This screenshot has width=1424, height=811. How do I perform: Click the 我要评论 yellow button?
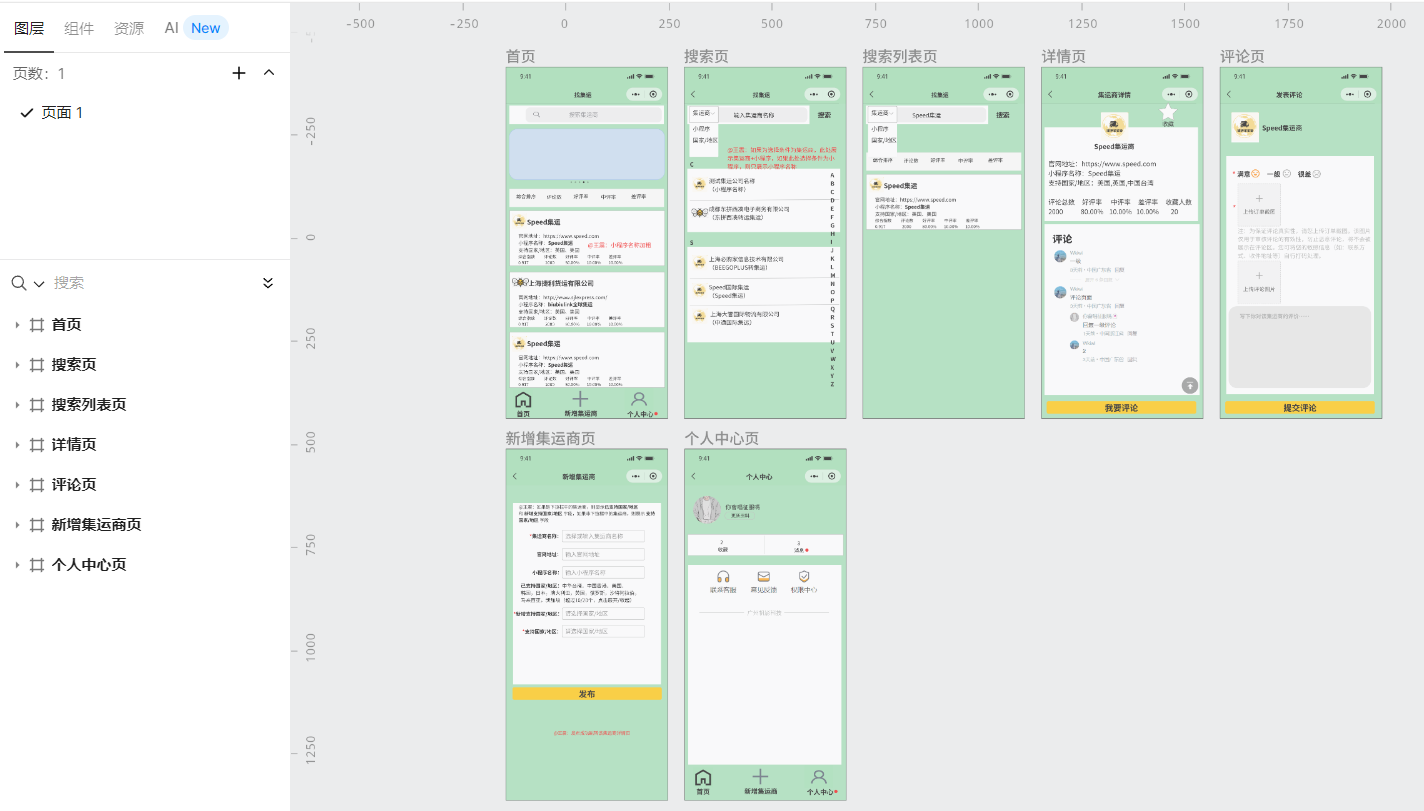[1121, 408]
